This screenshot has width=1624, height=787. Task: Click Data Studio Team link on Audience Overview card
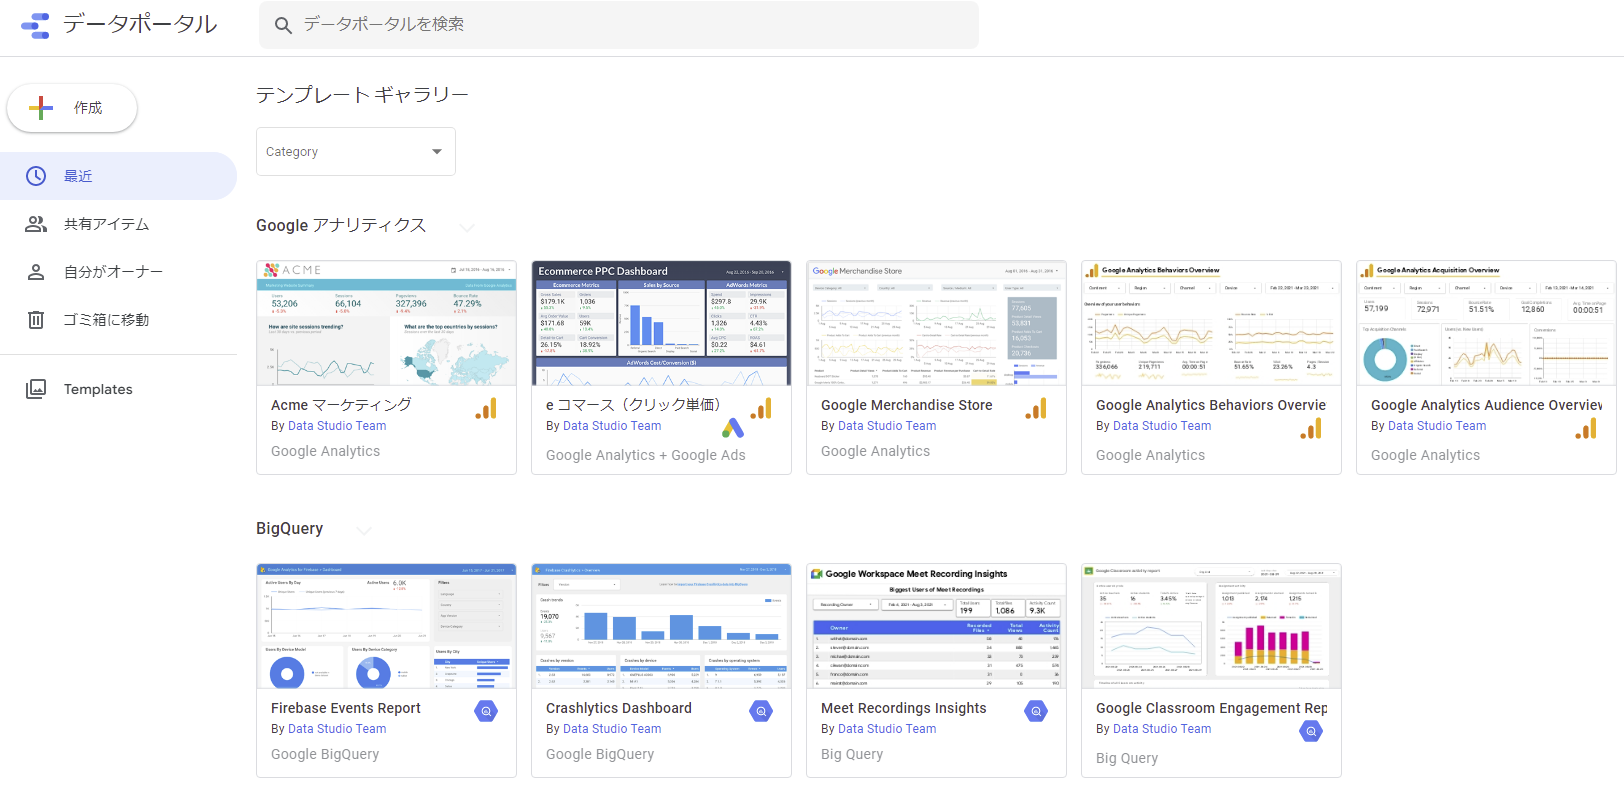tap(1437, 426)
